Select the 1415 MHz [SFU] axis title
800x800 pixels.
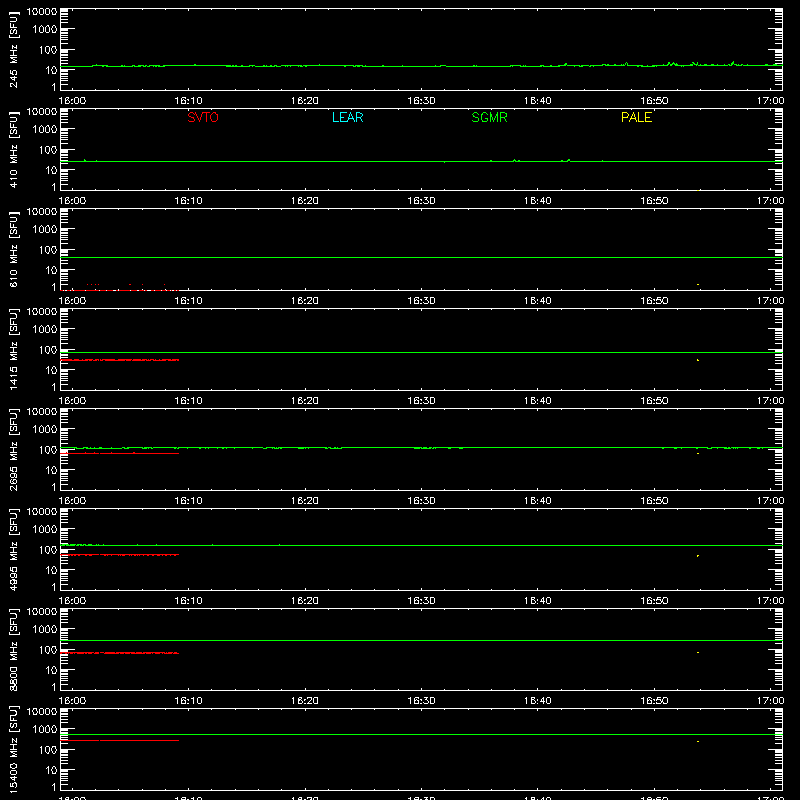[13, 349]
